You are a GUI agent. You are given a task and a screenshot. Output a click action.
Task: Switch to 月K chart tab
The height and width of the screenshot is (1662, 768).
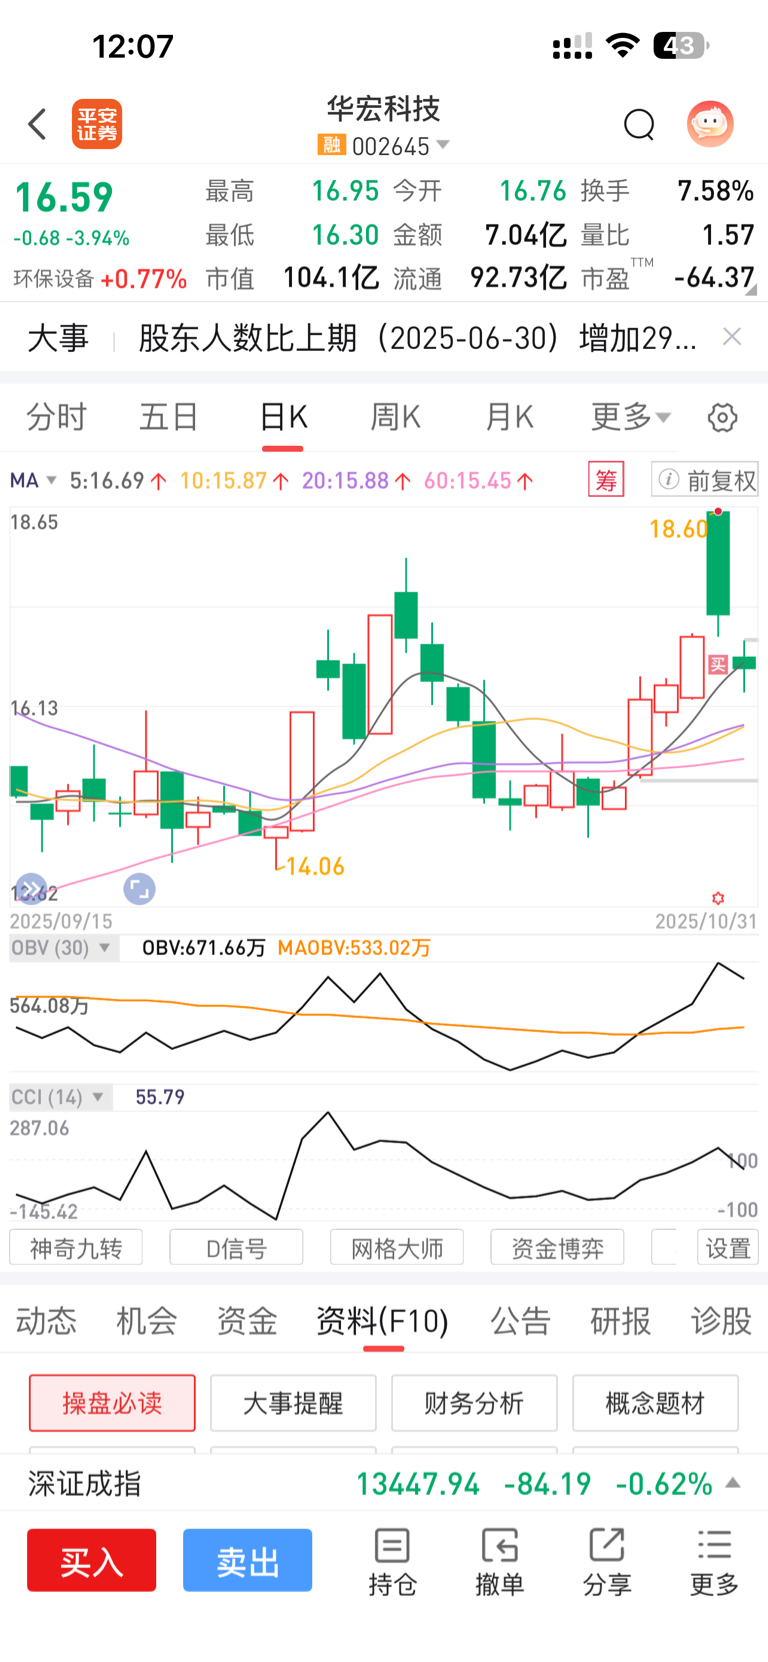pos(509,416)
